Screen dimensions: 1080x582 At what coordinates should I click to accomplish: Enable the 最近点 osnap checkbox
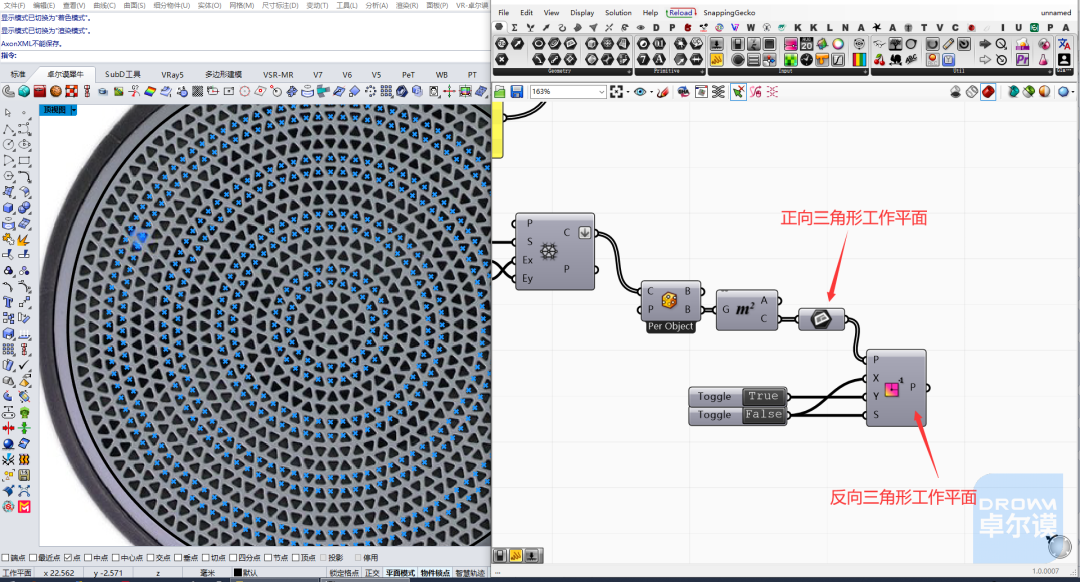(32, 557)
